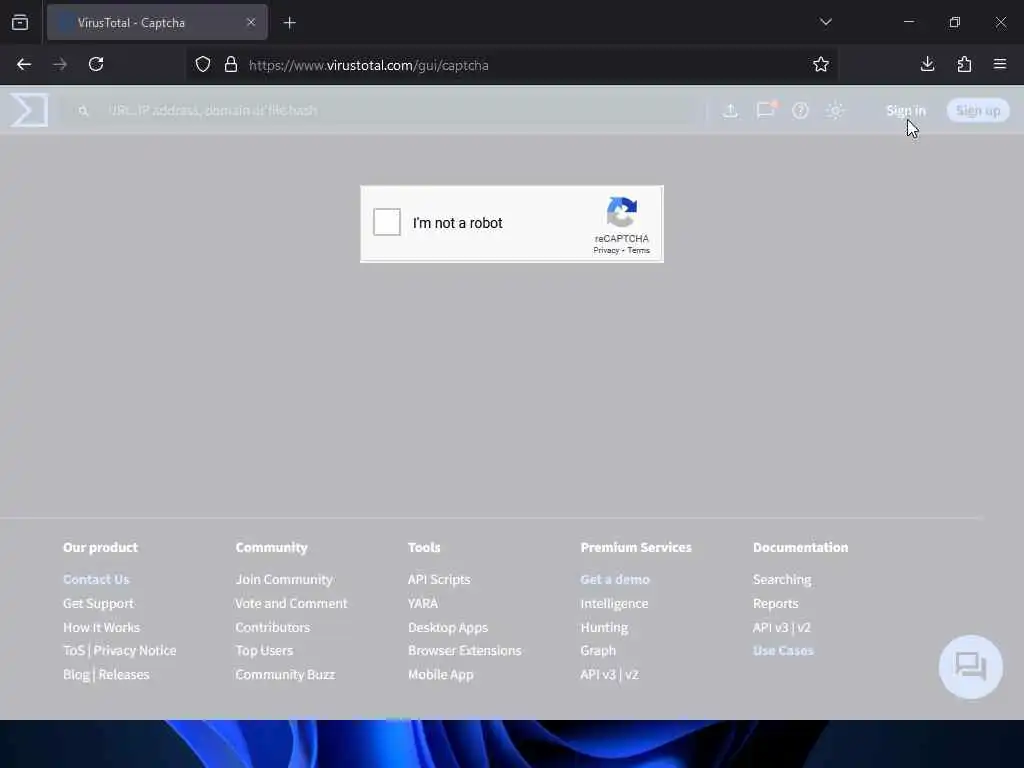
Task: Open the reCAPTCHA Privacy link
Action: [606, 250]
